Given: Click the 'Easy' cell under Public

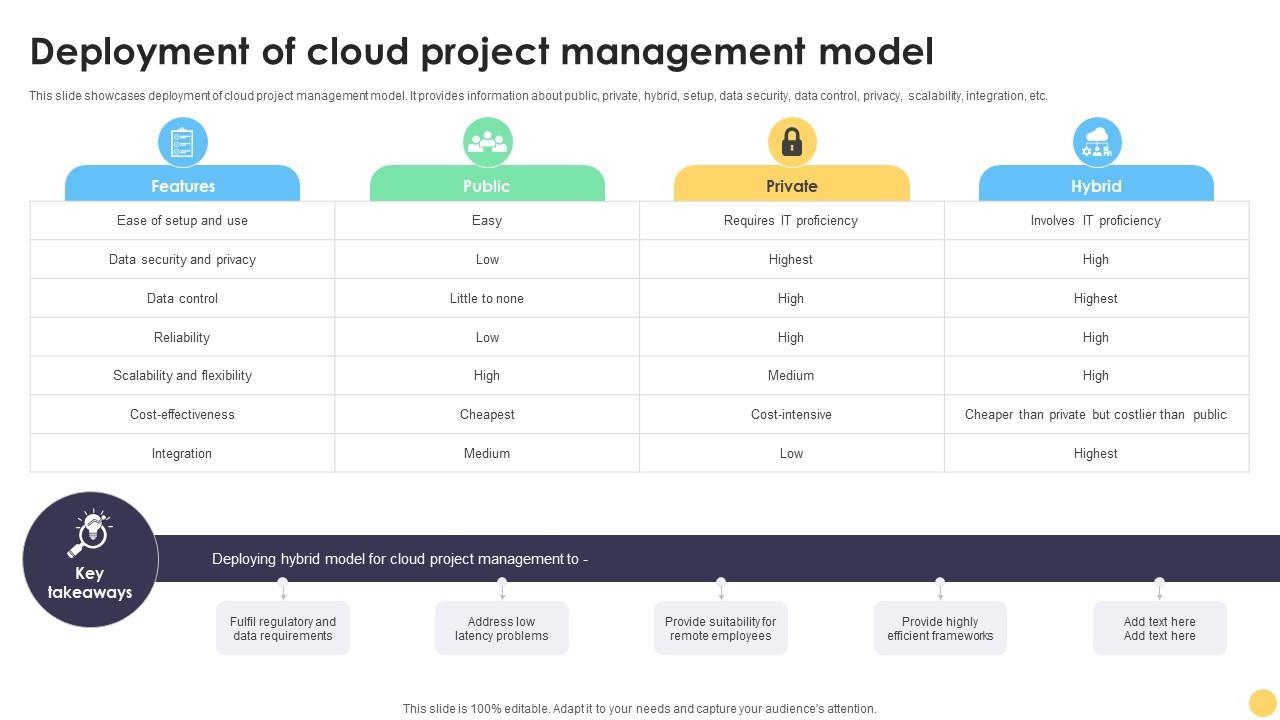Looking at the screenshot, I should point(487,220).
